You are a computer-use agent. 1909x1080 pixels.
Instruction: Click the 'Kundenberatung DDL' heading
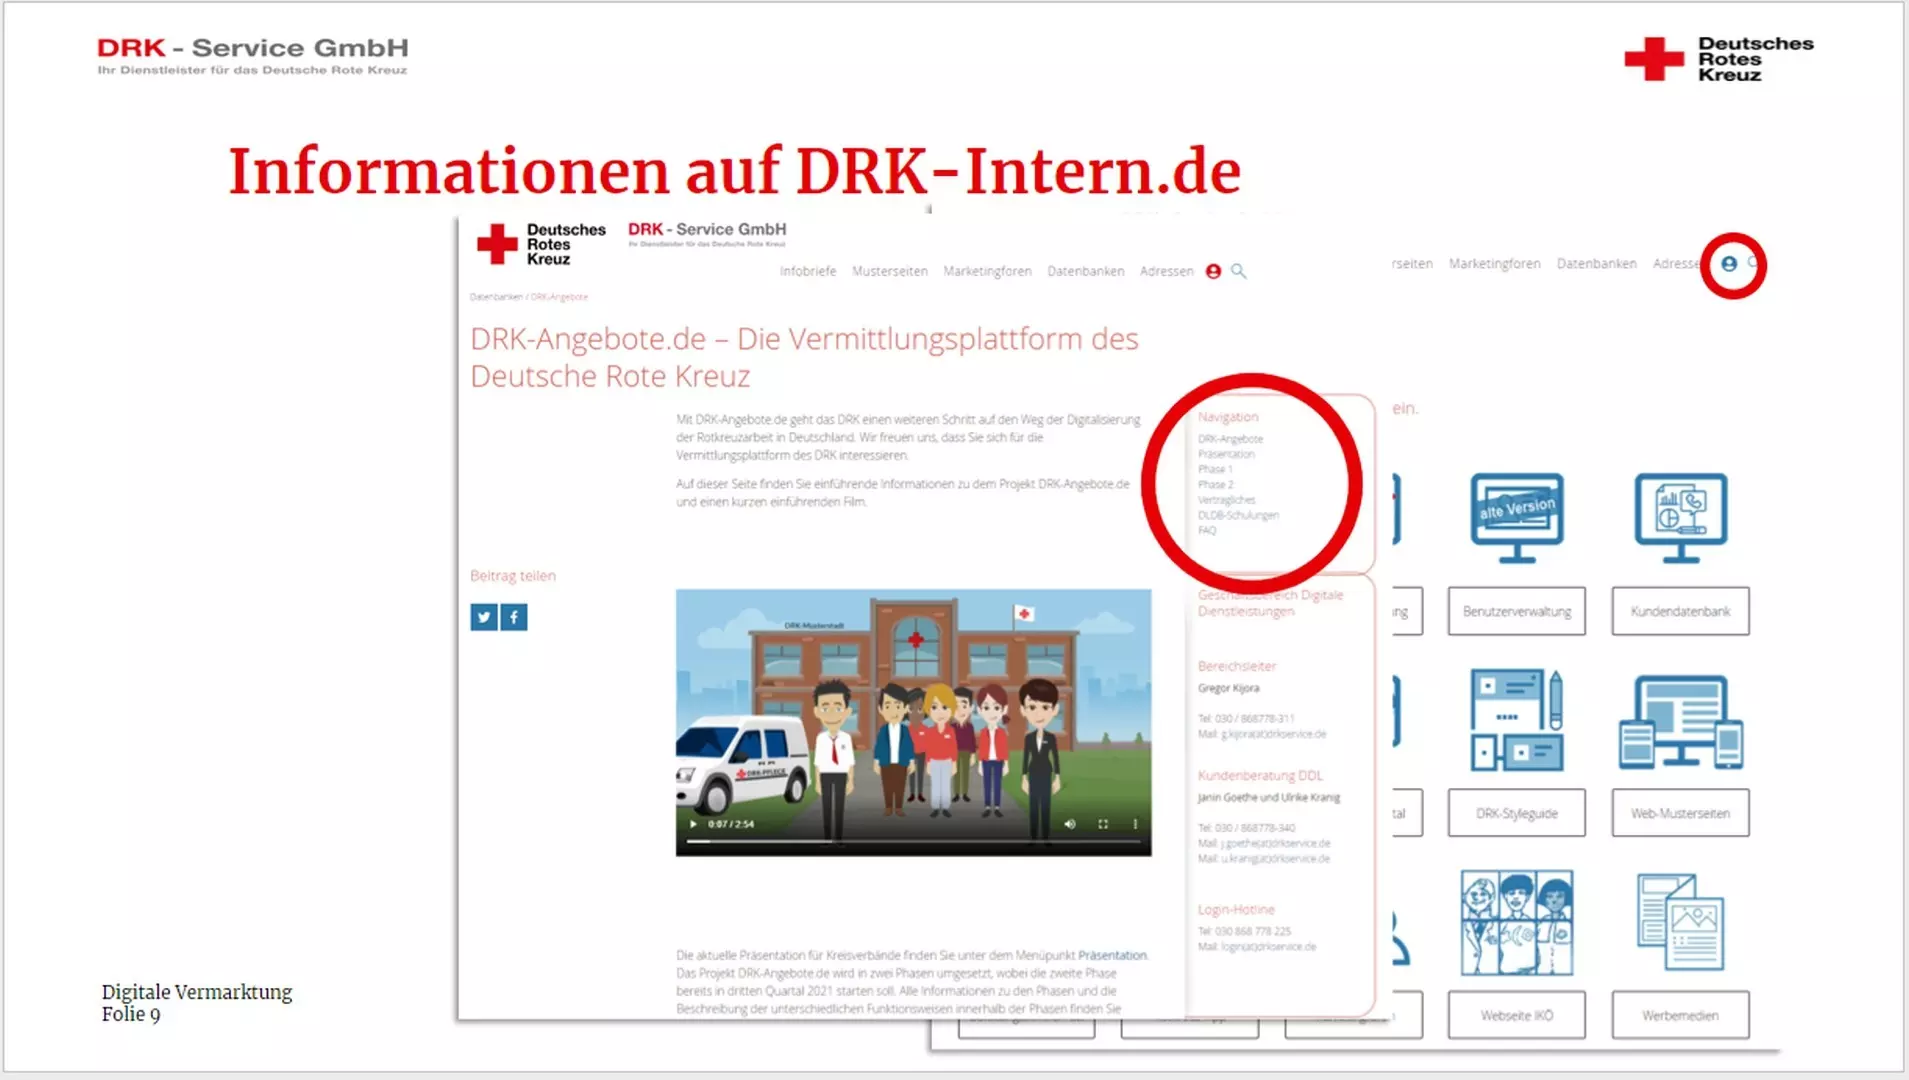click(1260, 775)
